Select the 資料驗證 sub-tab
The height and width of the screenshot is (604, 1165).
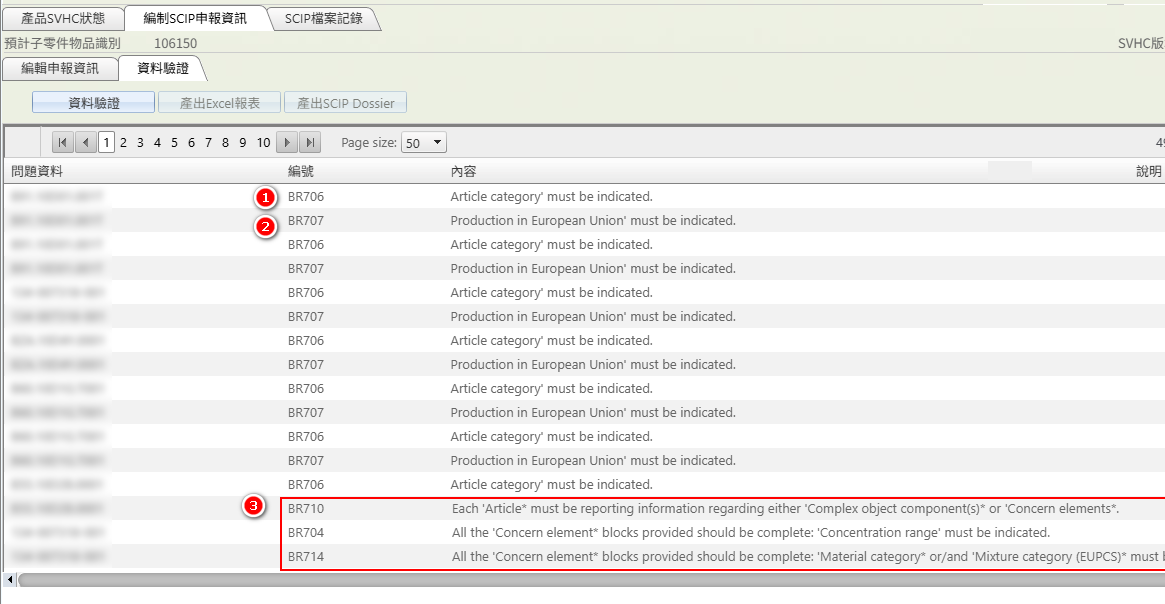162,68
